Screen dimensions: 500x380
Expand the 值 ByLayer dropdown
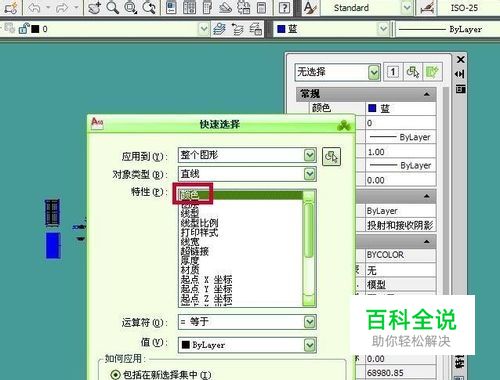(x=310, y=345)
